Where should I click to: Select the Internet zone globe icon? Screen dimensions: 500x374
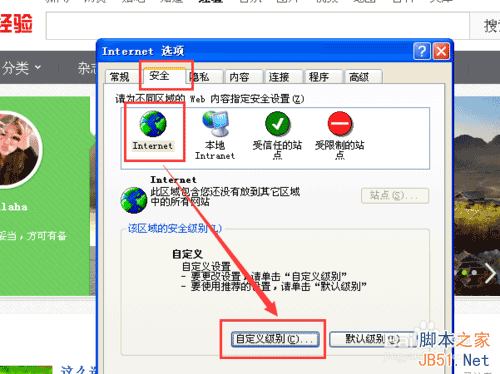pyautogui.click(x=153, y=124)
